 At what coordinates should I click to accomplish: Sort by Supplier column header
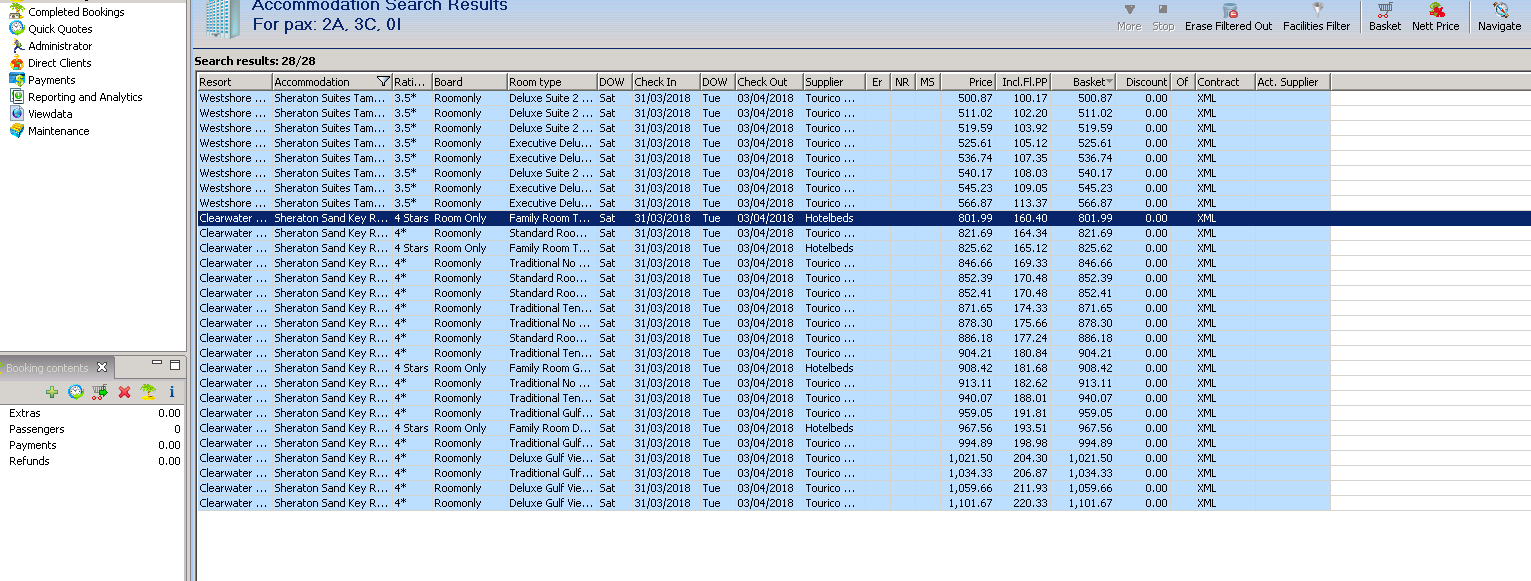click(835, 82)
